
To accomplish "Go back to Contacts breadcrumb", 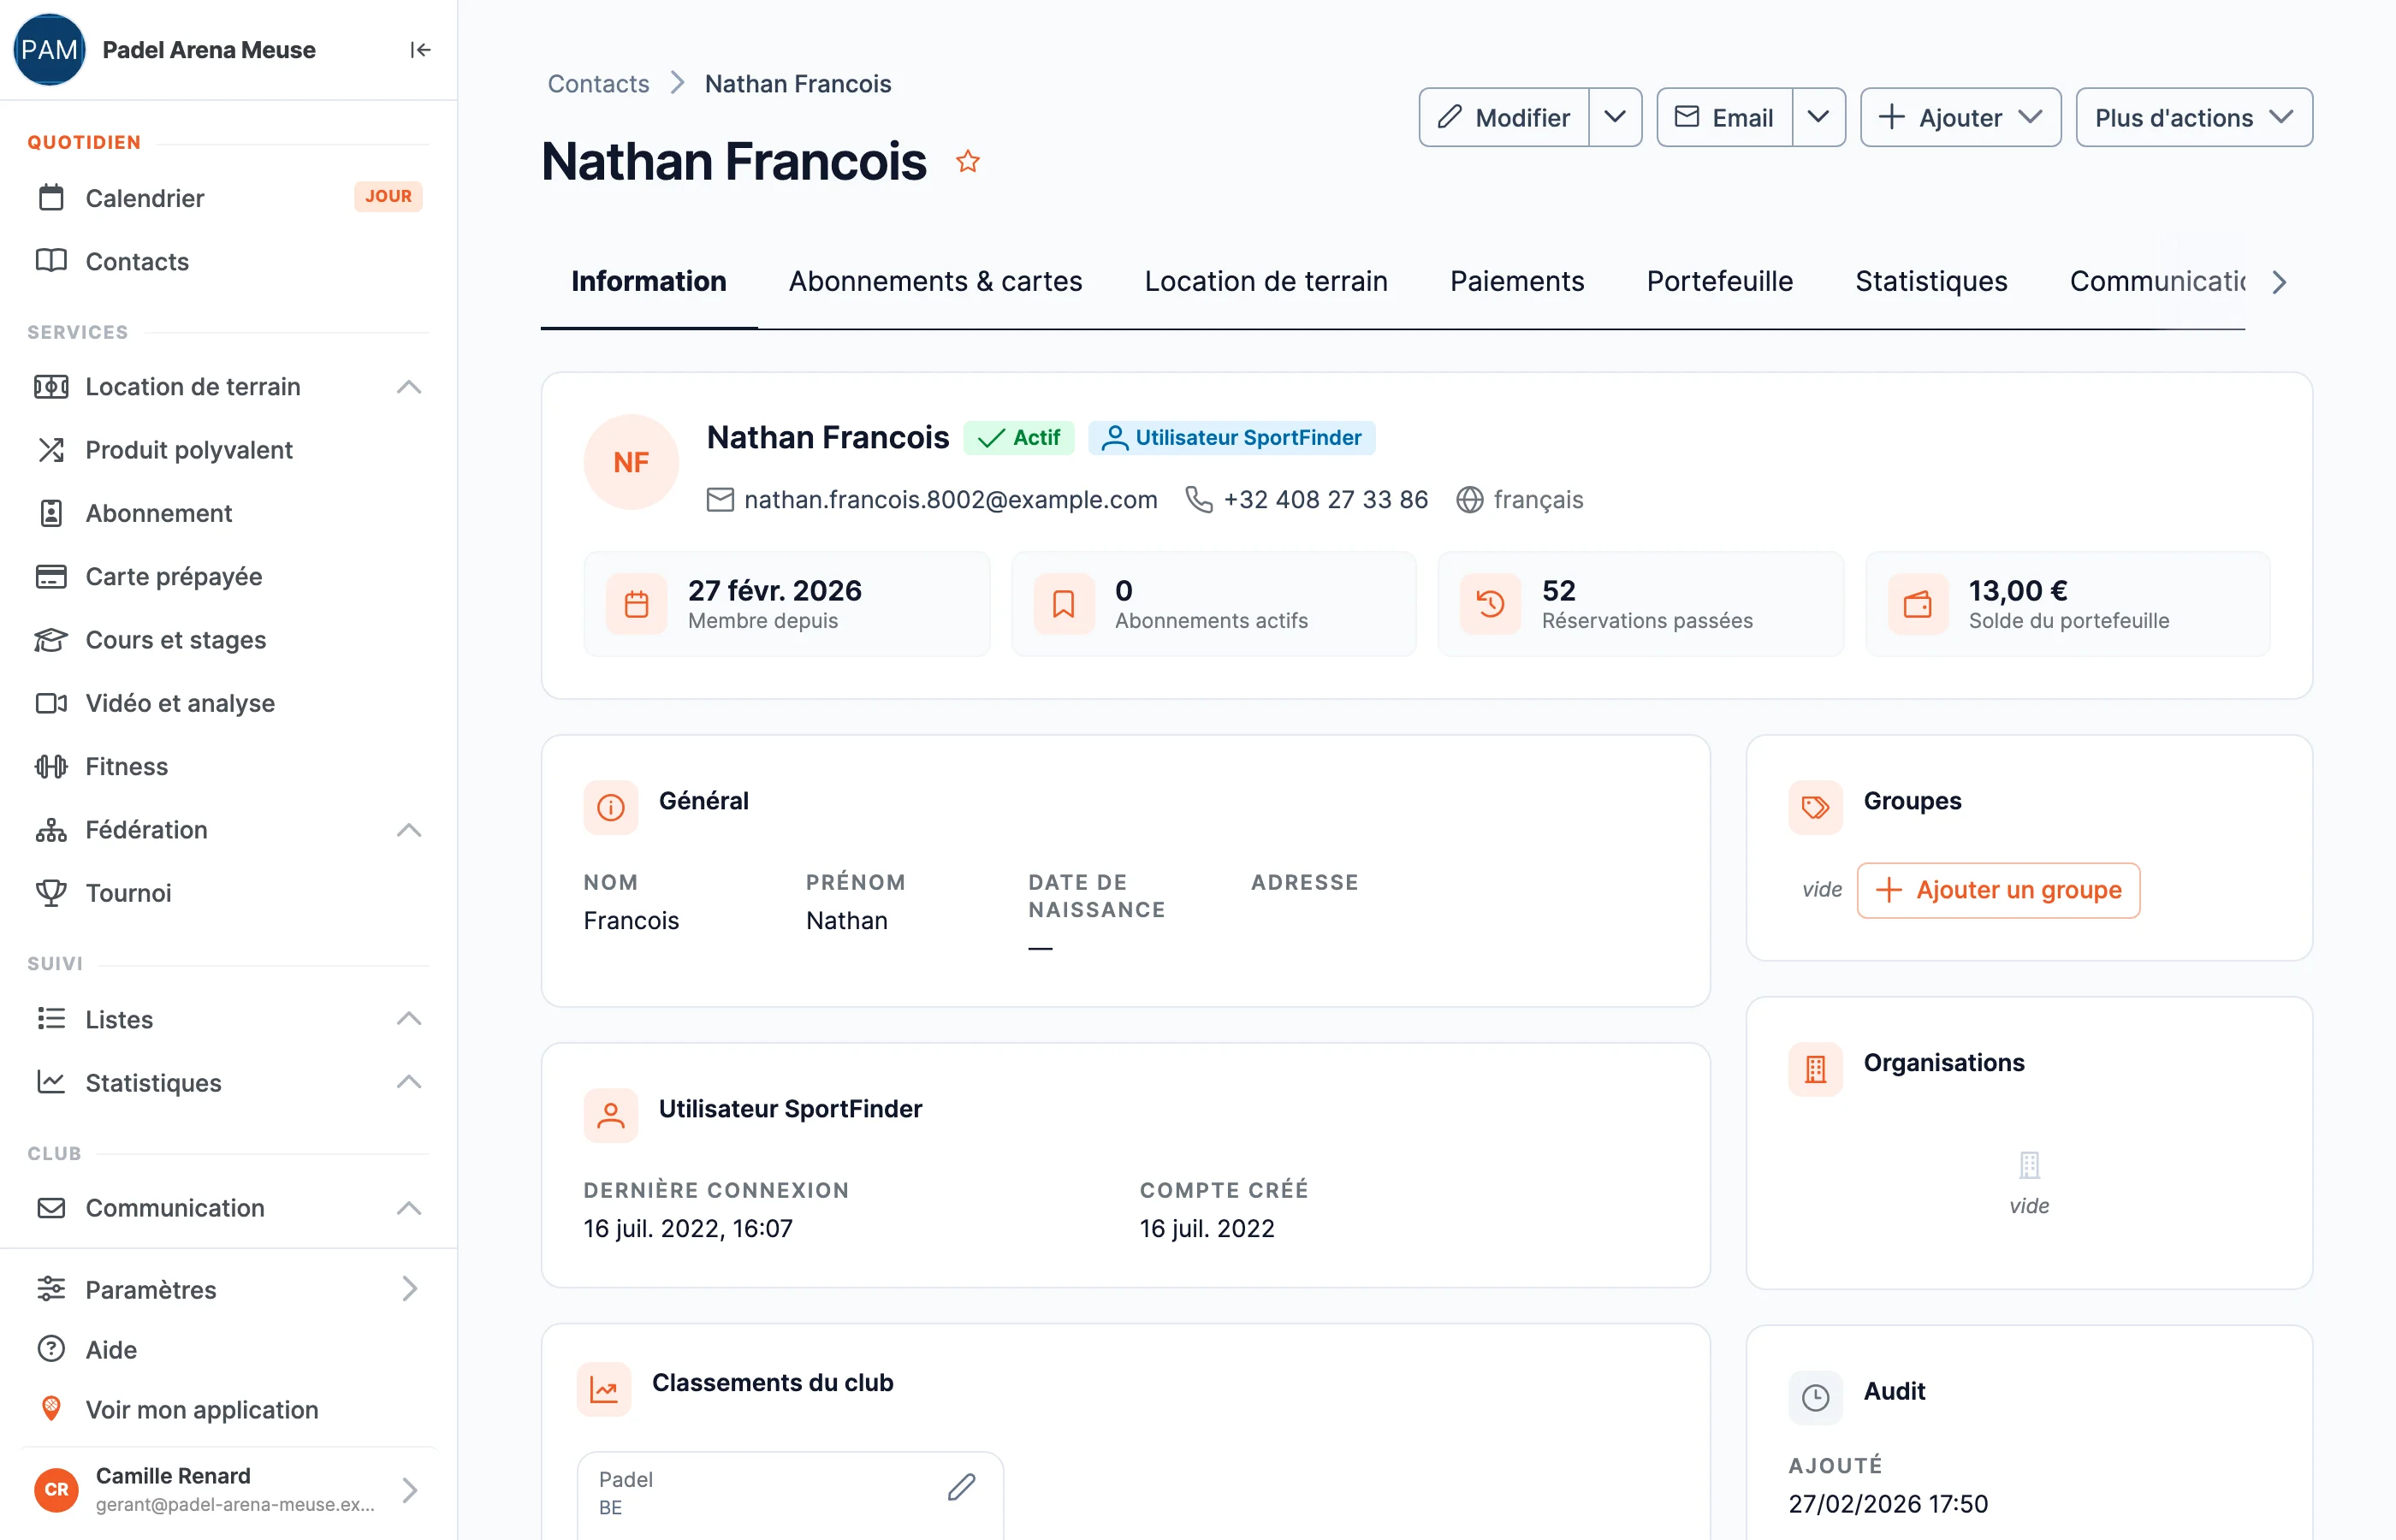I will 598,84.
